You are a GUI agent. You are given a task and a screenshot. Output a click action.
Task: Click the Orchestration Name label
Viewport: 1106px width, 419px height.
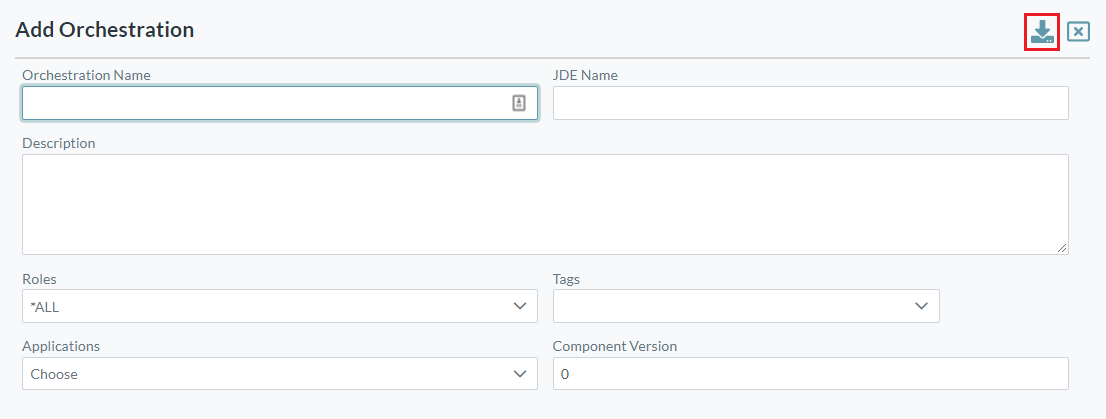(86, 75)
